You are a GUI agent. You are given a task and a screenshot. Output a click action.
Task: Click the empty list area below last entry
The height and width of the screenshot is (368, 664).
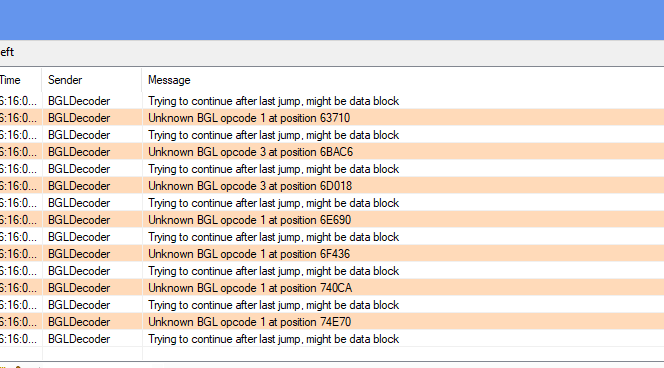point(332,354)
